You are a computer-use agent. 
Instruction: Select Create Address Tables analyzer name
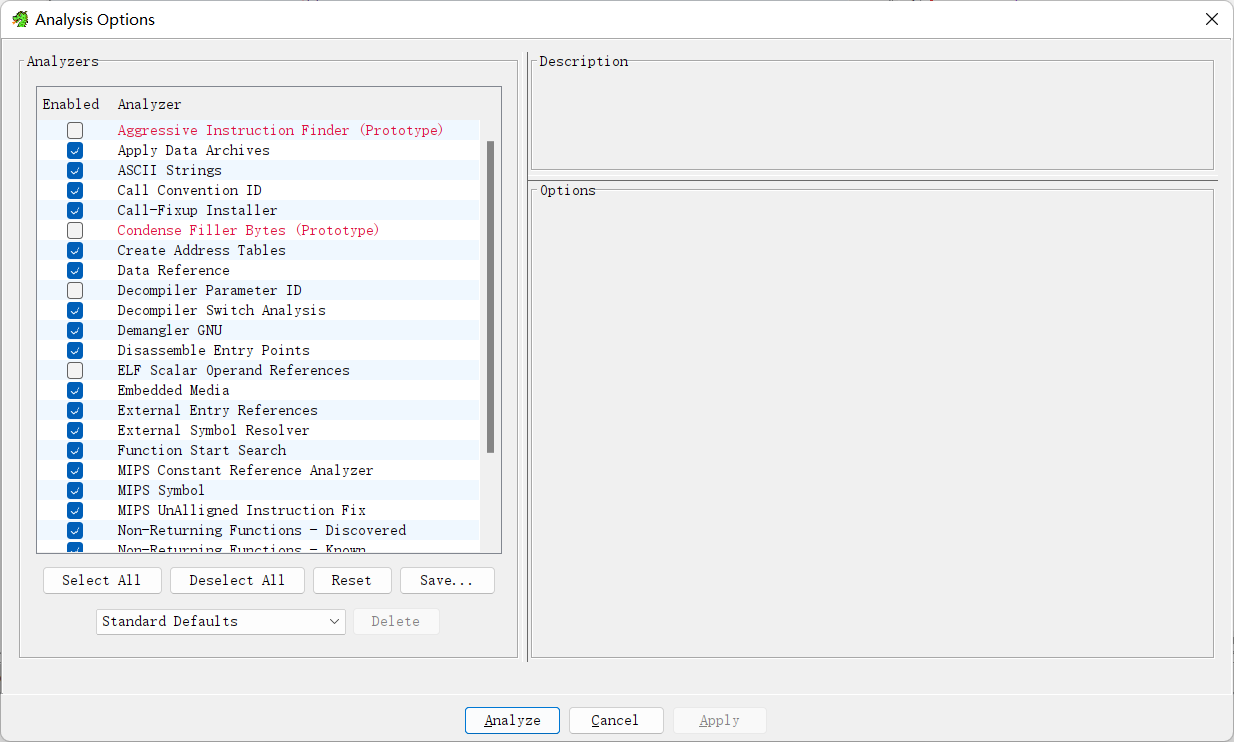click(x=201, y=250)
